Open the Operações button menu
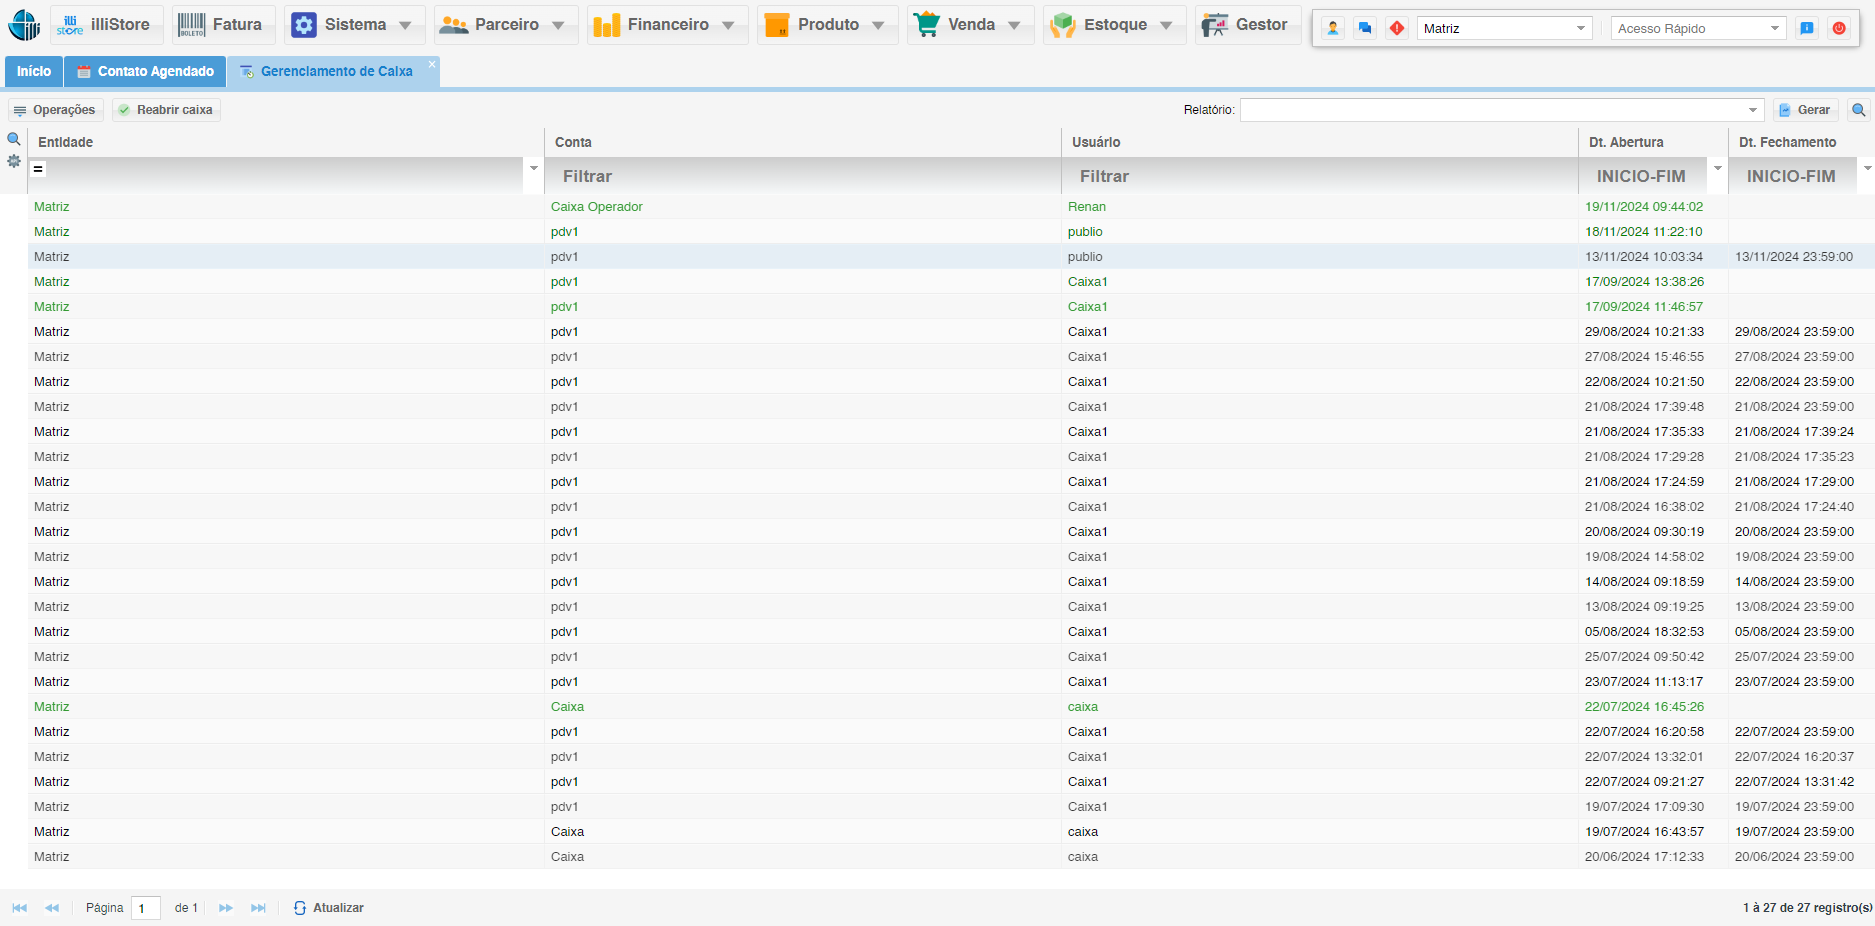 click(55, 110)
